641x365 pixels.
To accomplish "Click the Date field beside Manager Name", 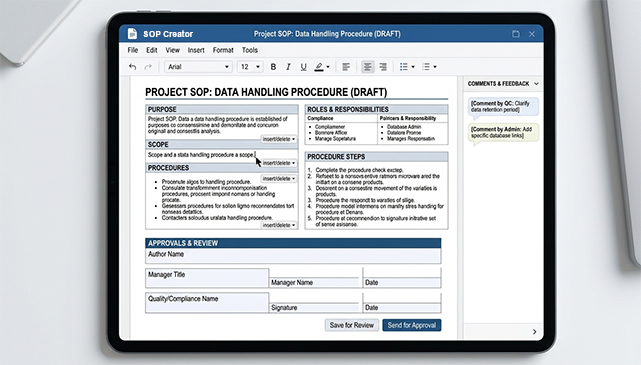I will [x=402, y=282].
